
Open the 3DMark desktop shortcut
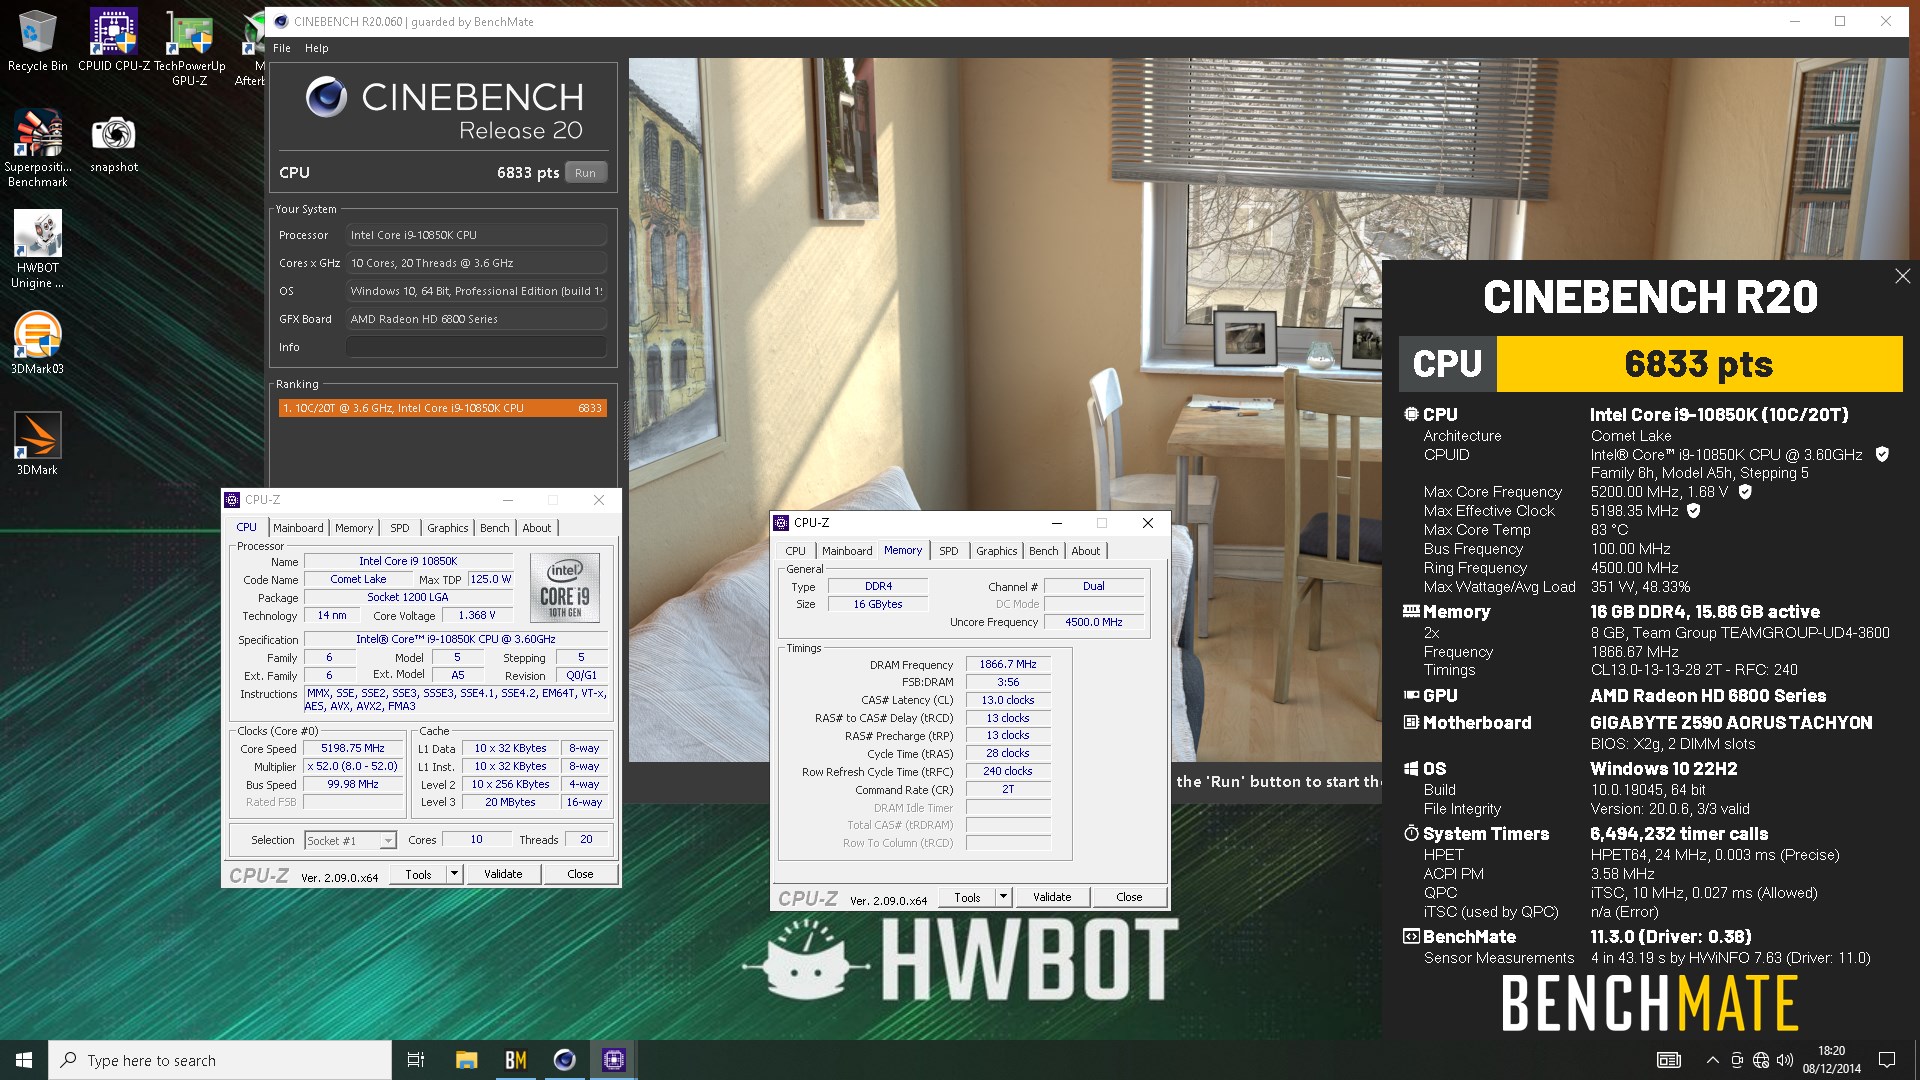pyautogui.click(x=37, y=443)
